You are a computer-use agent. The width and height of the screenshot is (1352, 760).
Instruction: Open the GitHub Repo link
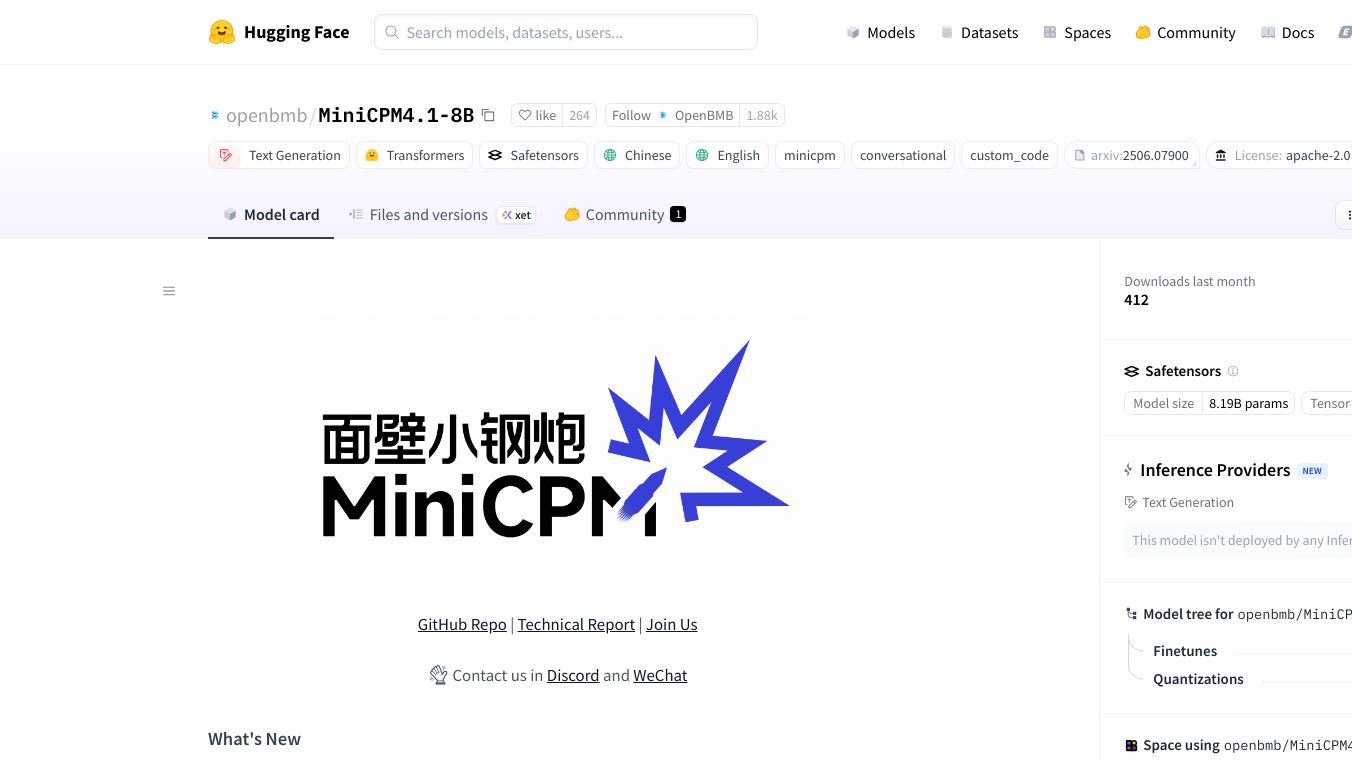[x=462, y=624]
